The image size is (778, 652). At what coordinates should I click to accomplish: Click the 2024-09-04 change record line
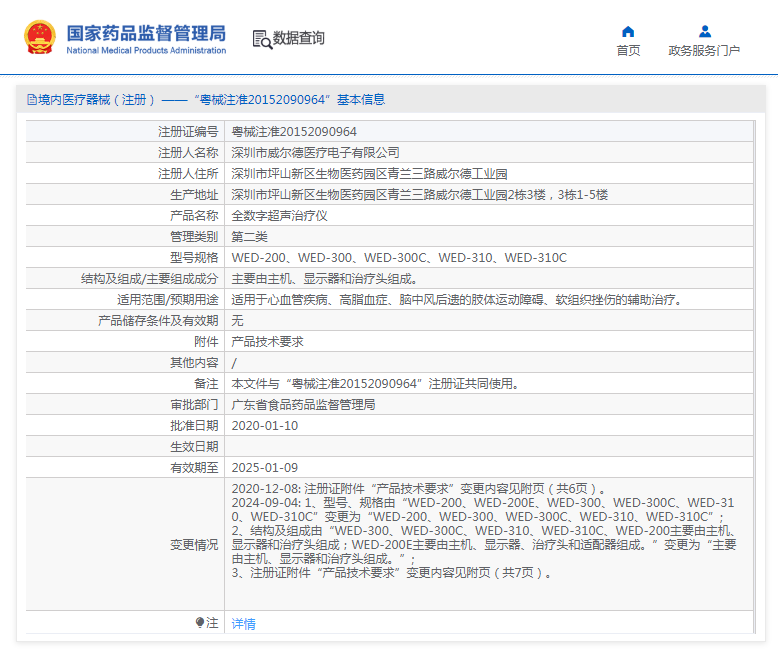pyautogui.click(x=482, y=510)
